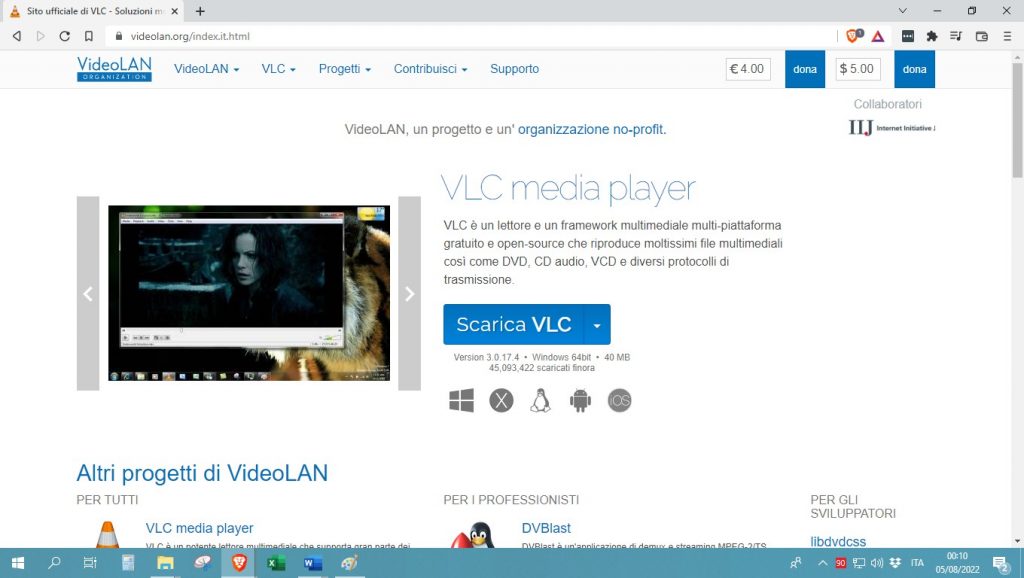This screenshot has height=578, width=1024.
Task: Open Brave Rewards triangle icon
Action: (x=878, y=34)
